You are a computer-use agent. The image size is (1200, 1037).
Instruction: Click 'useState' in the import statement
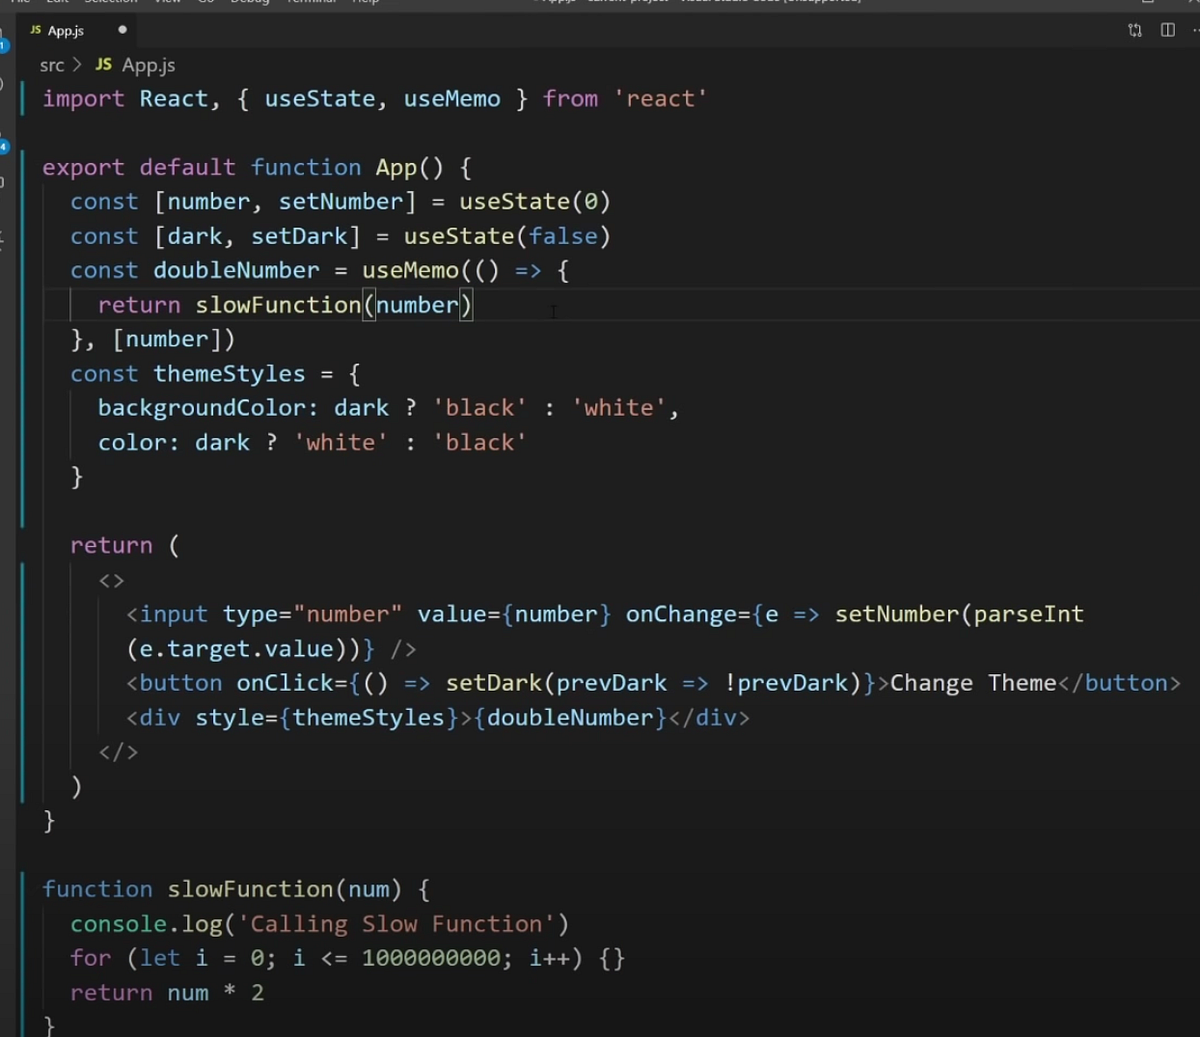(x=320, y=99)
